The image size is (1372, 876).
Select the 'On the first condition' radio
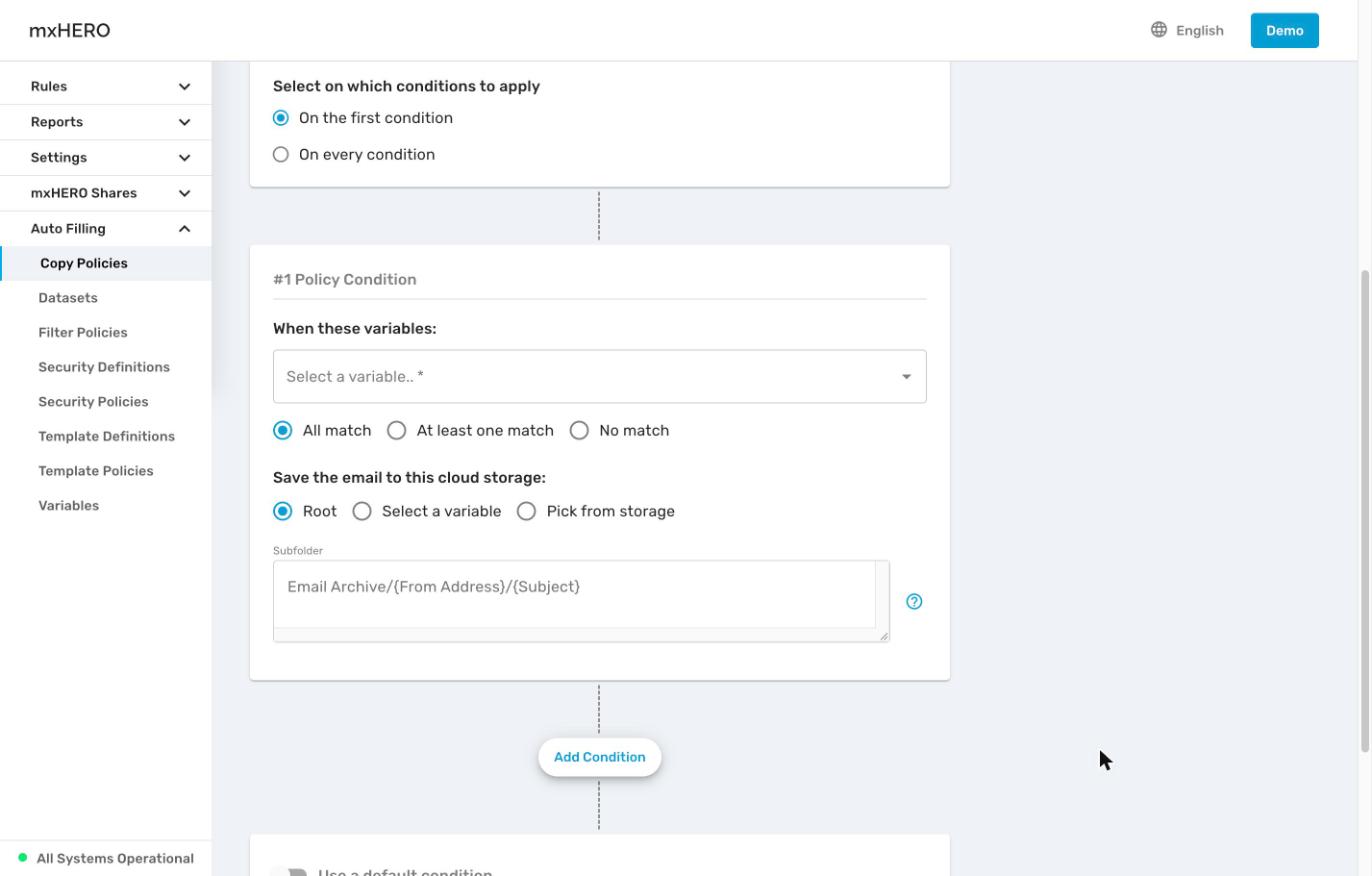pos(281,118)
